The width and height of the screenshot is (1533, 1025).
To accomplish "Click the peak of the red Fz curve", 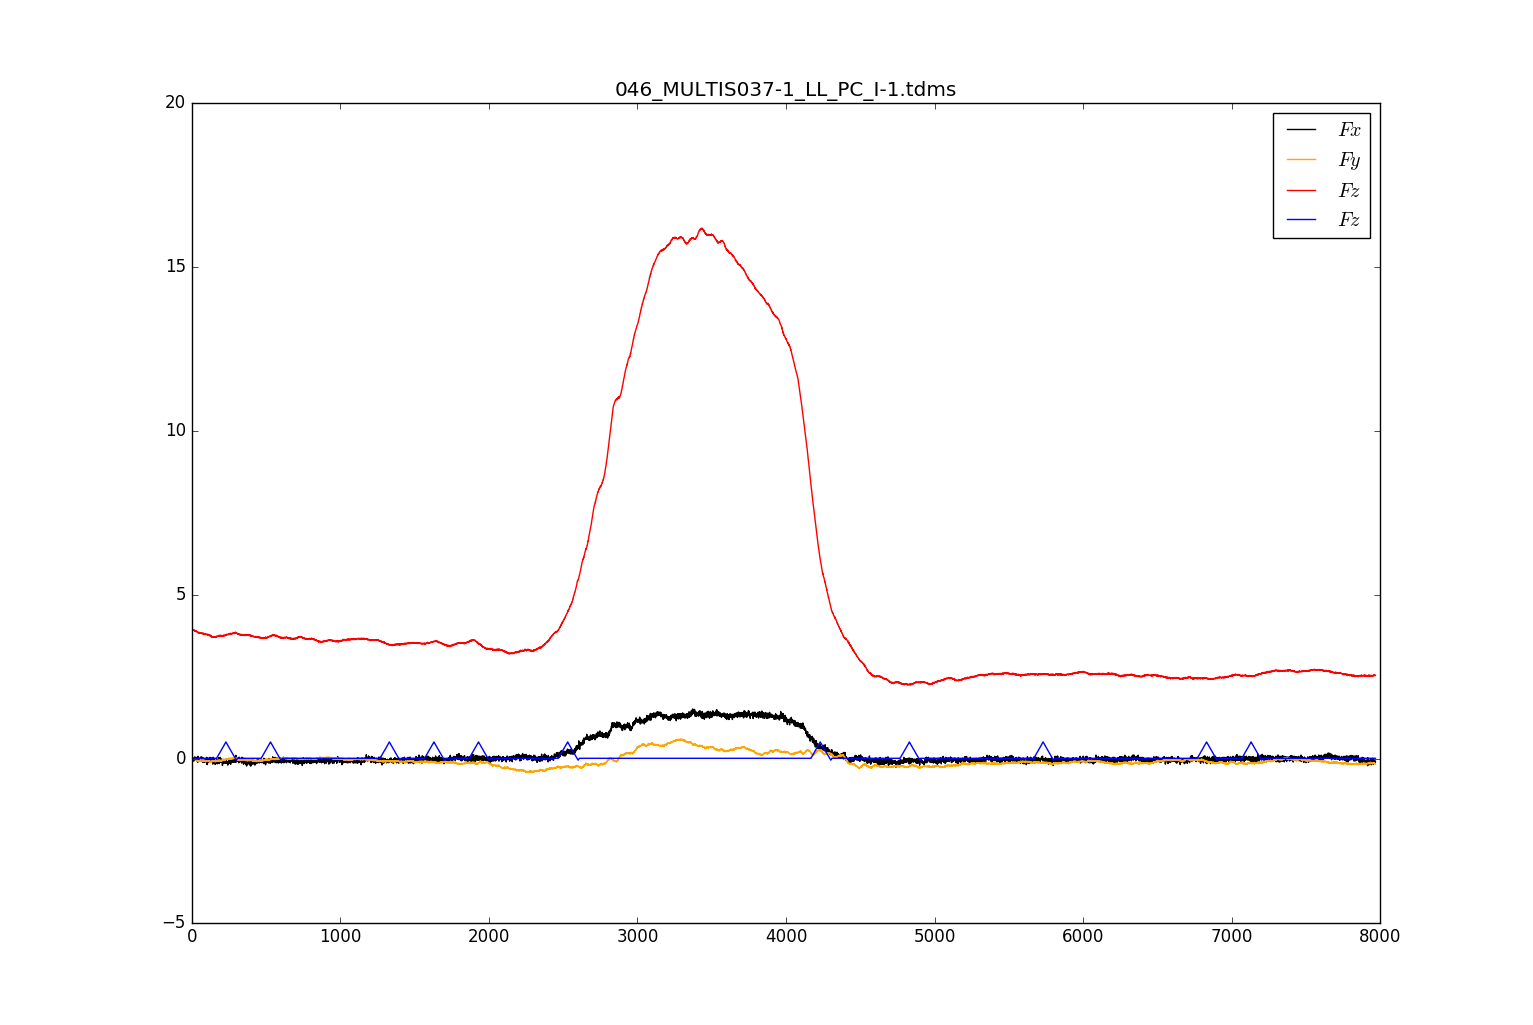I will click(x=701, y=229).
